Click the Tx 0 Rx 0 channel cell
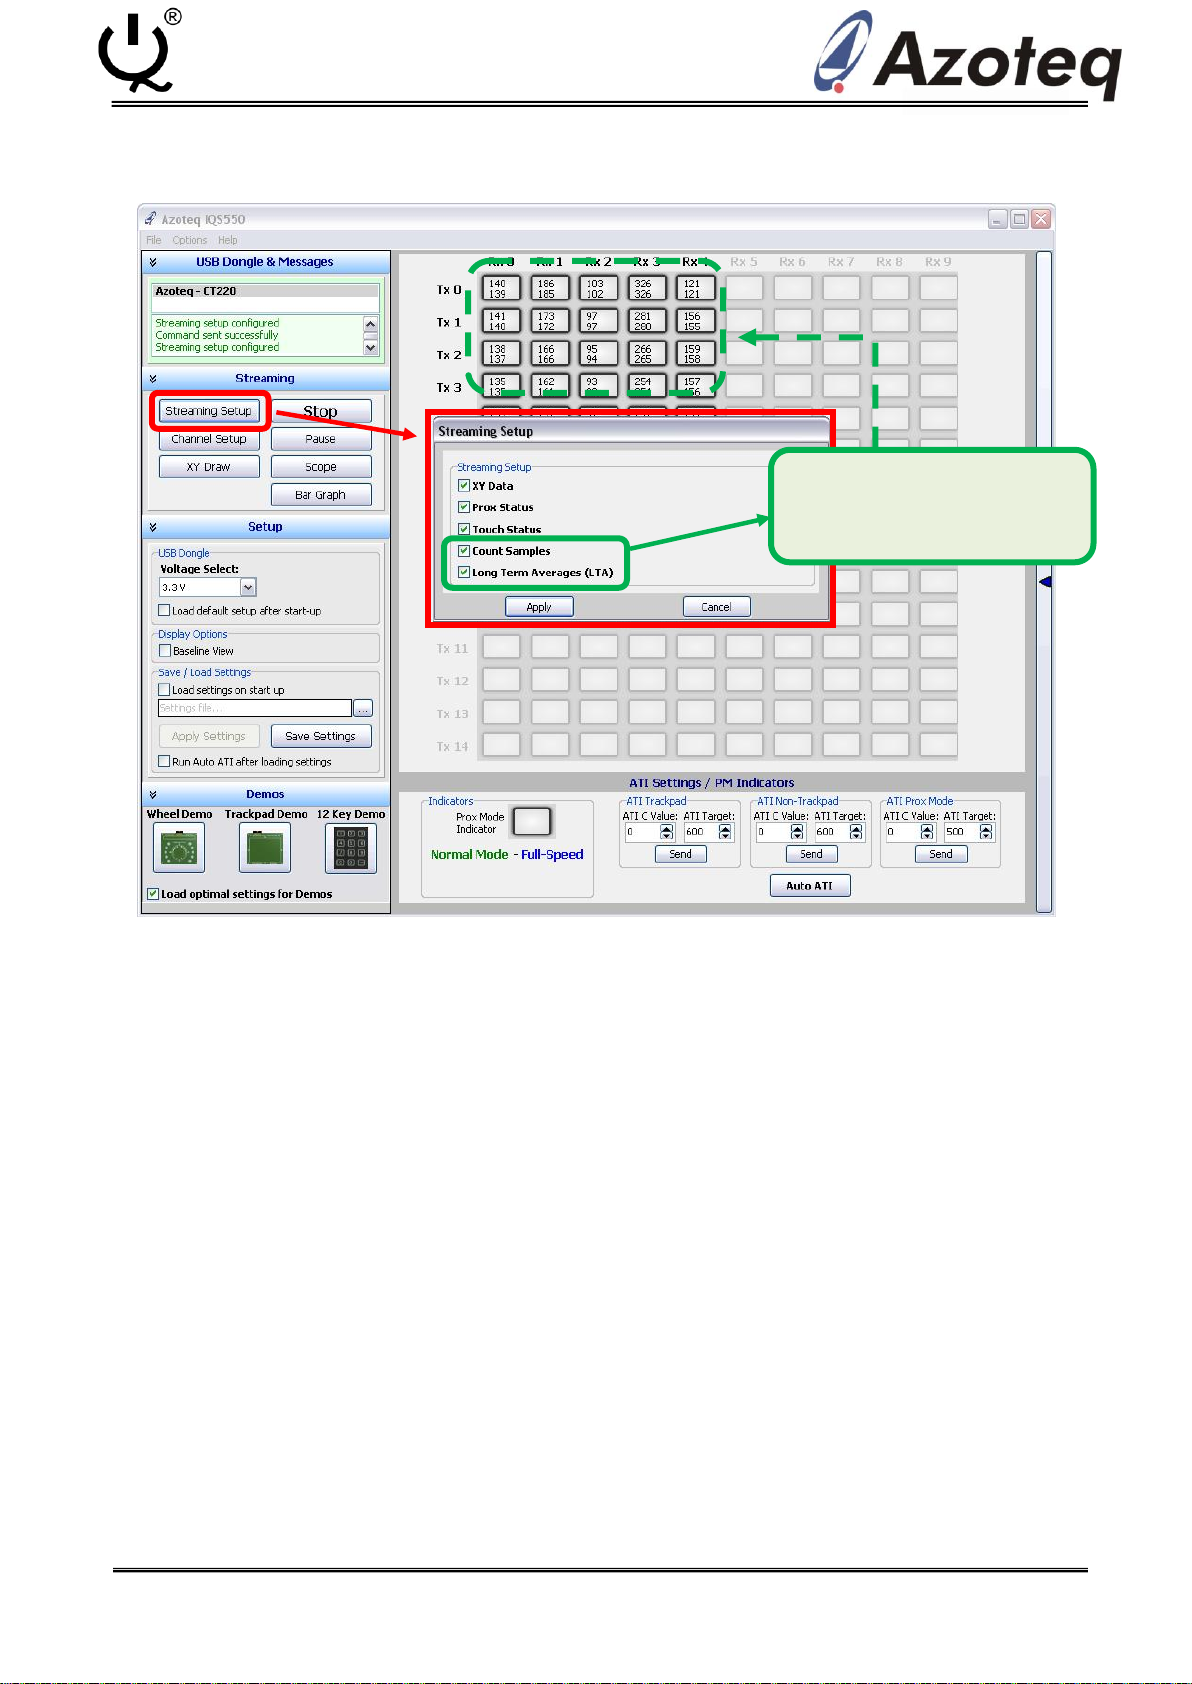 [x=501, y=289]
